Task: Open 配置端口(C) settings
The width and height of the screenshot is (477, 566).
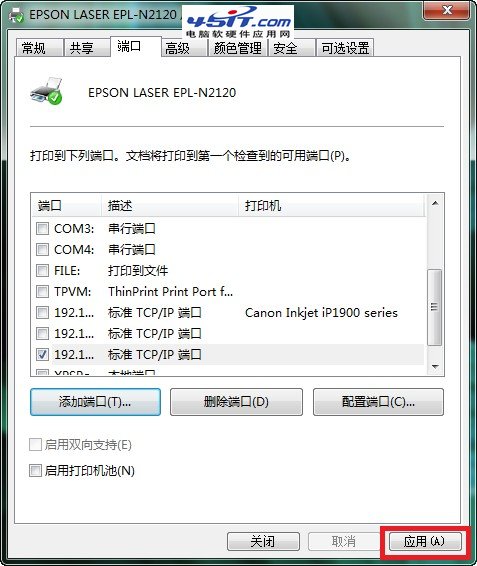Action: click(x=378, y=402)
